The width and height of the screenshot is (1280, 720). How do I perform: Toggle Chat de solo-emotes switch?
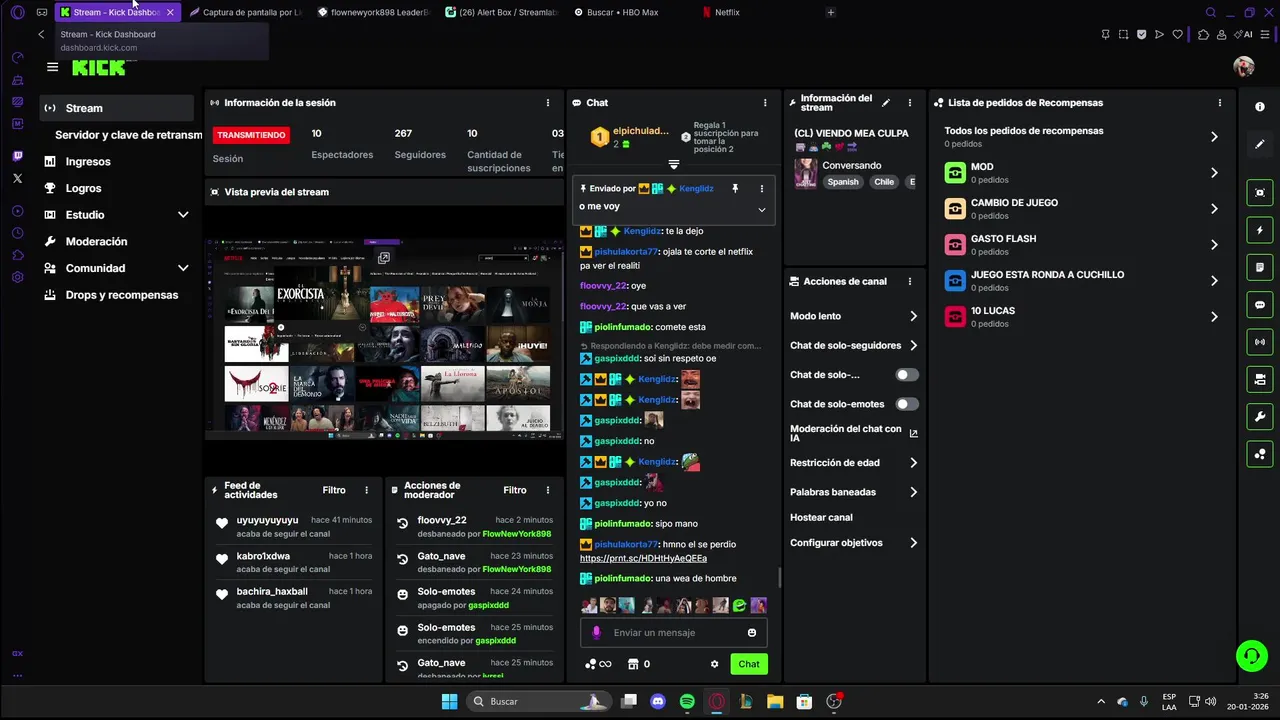tap(907, 404)
